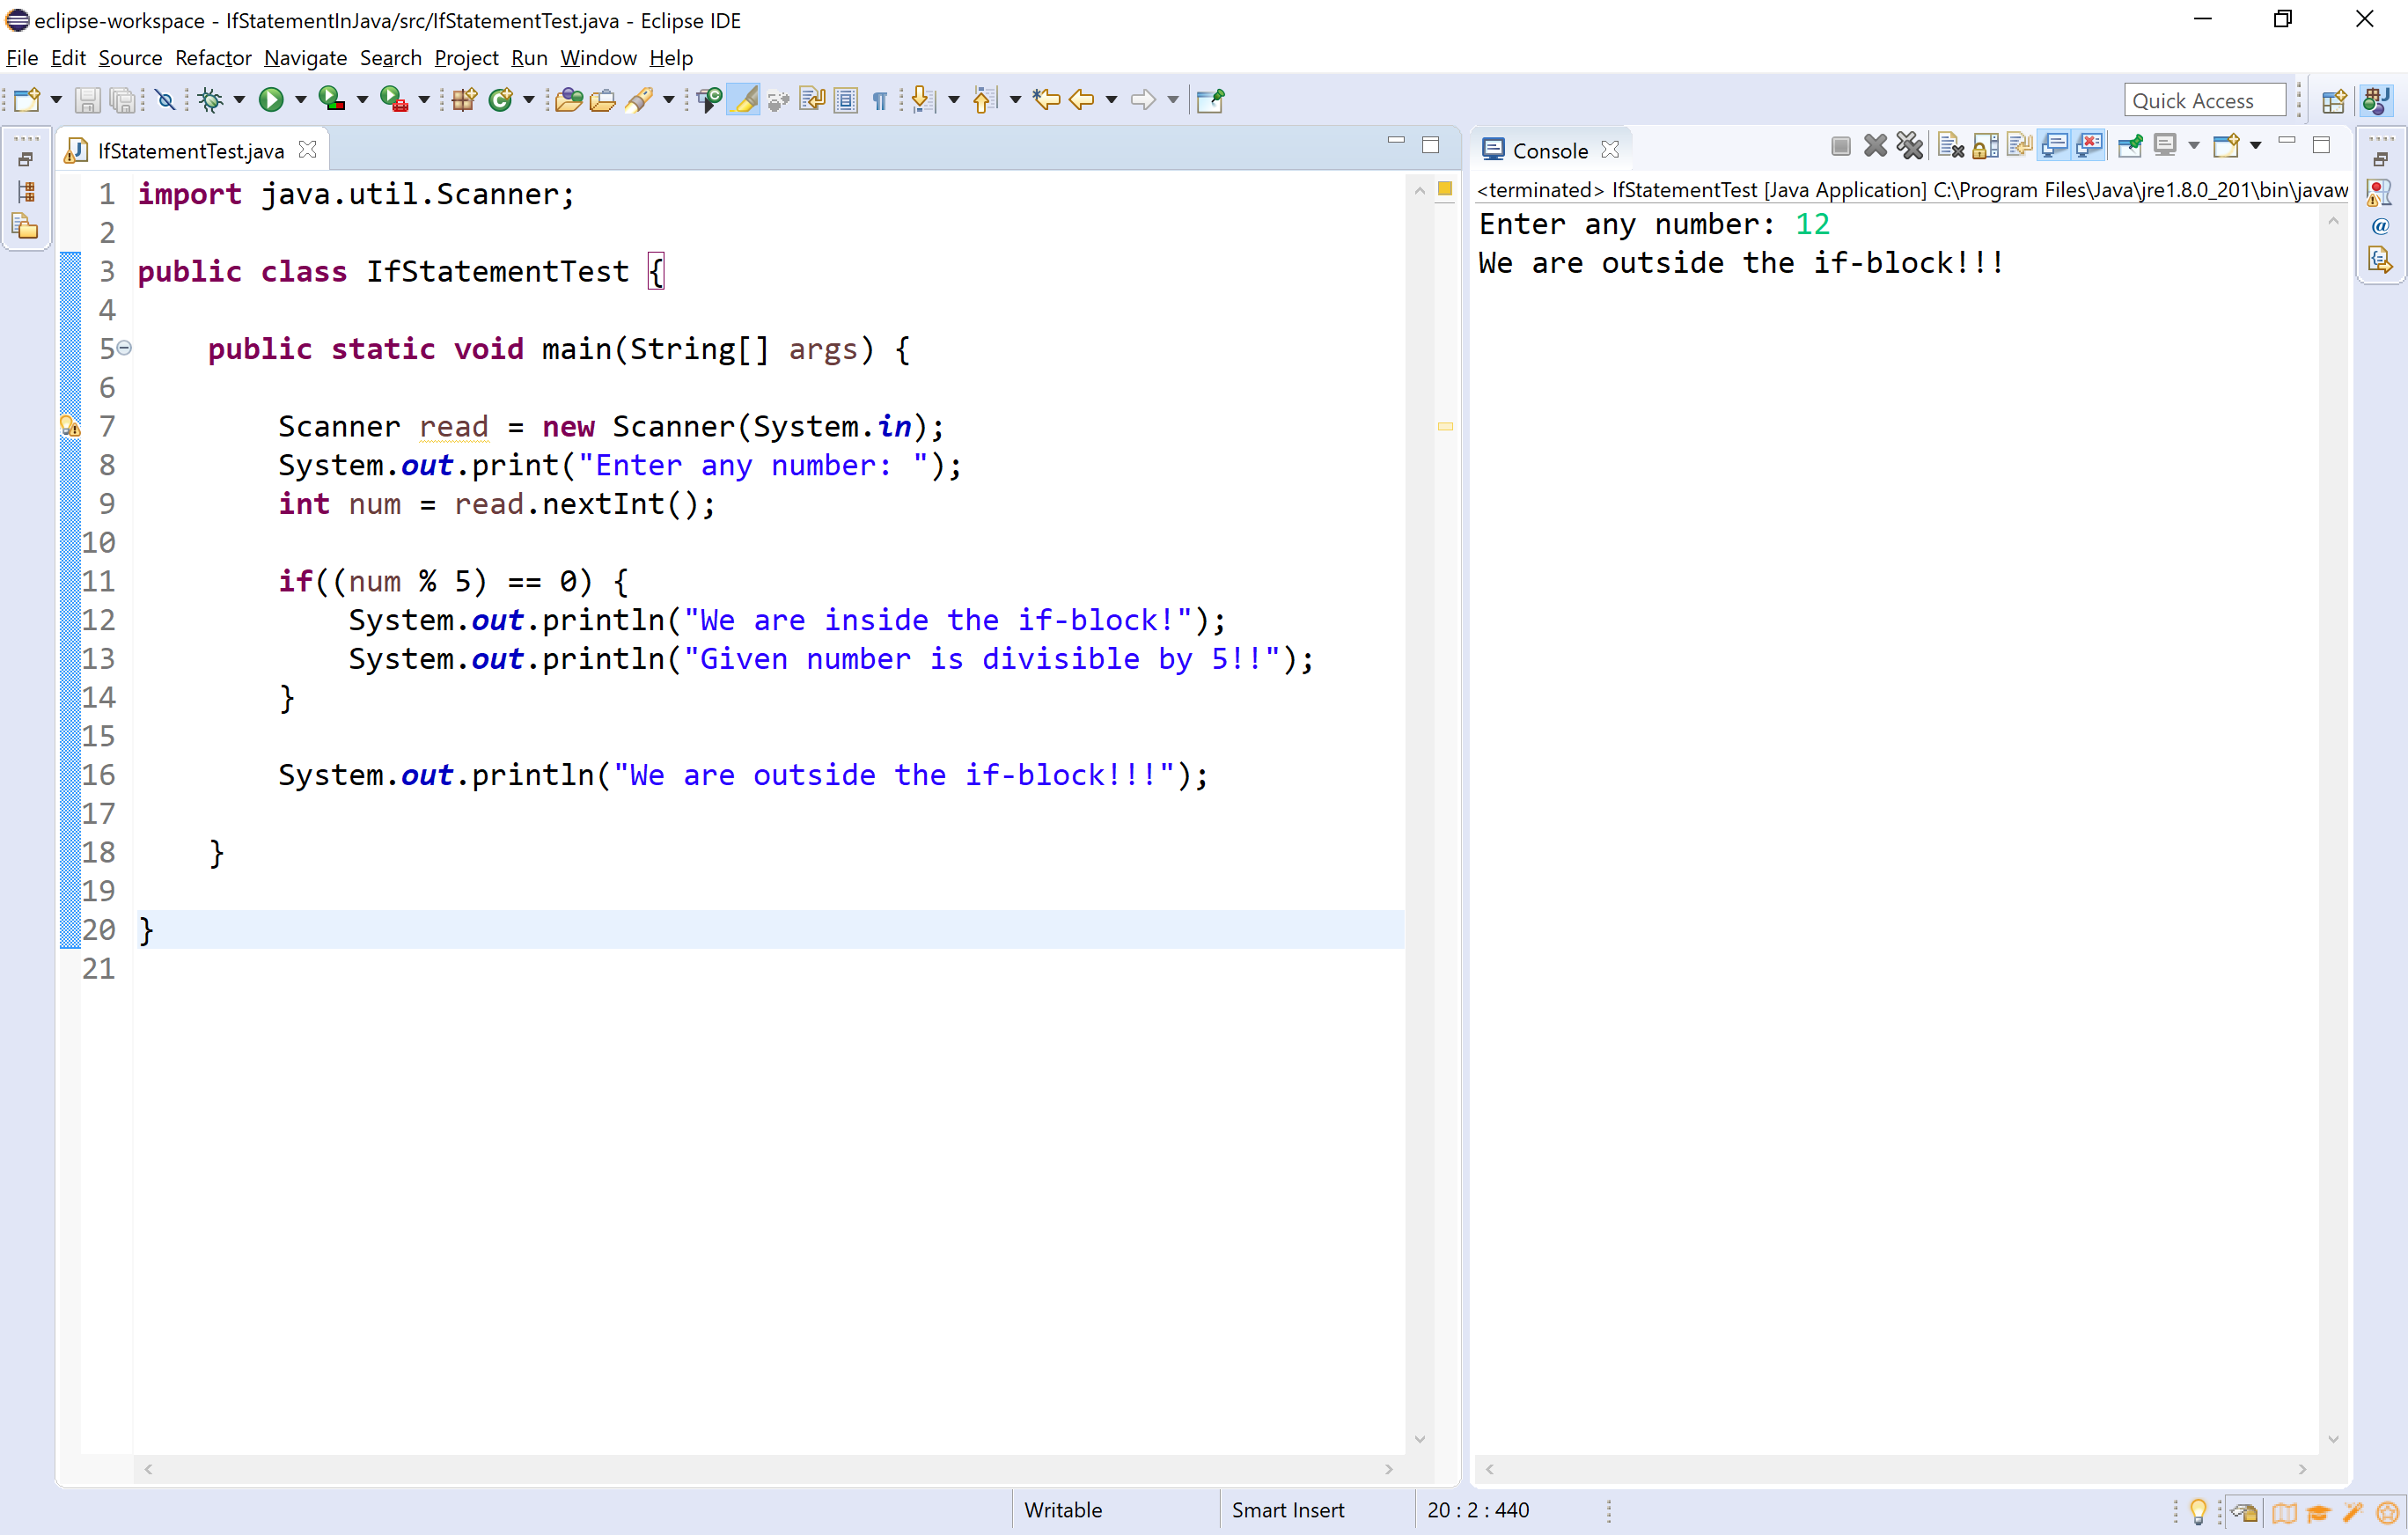The height and width of the screenshot is (1535, 2408).
Task: Pin the Console view
Action: pyautogui.click(x=2129, y=146)
